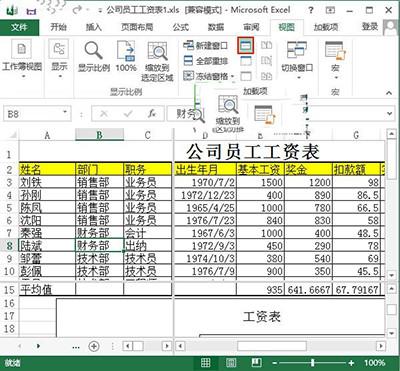This screenshot has height=371, width=400.
Task: Click the zoom slider handle
Action: (x=312, y=363)
